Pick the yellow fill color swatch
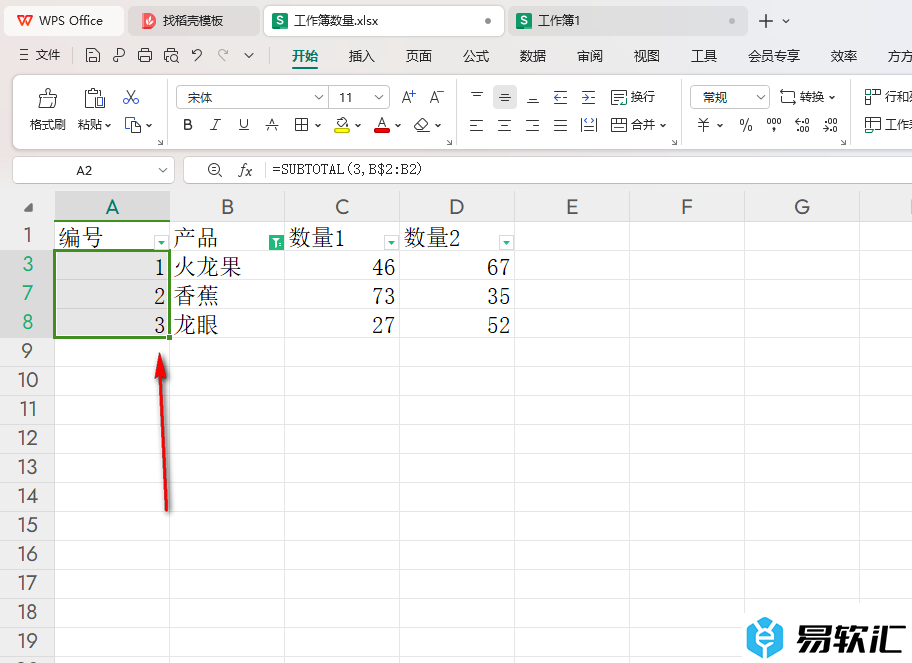The height and width of the screenshot is (663, 912). (342, 131)
